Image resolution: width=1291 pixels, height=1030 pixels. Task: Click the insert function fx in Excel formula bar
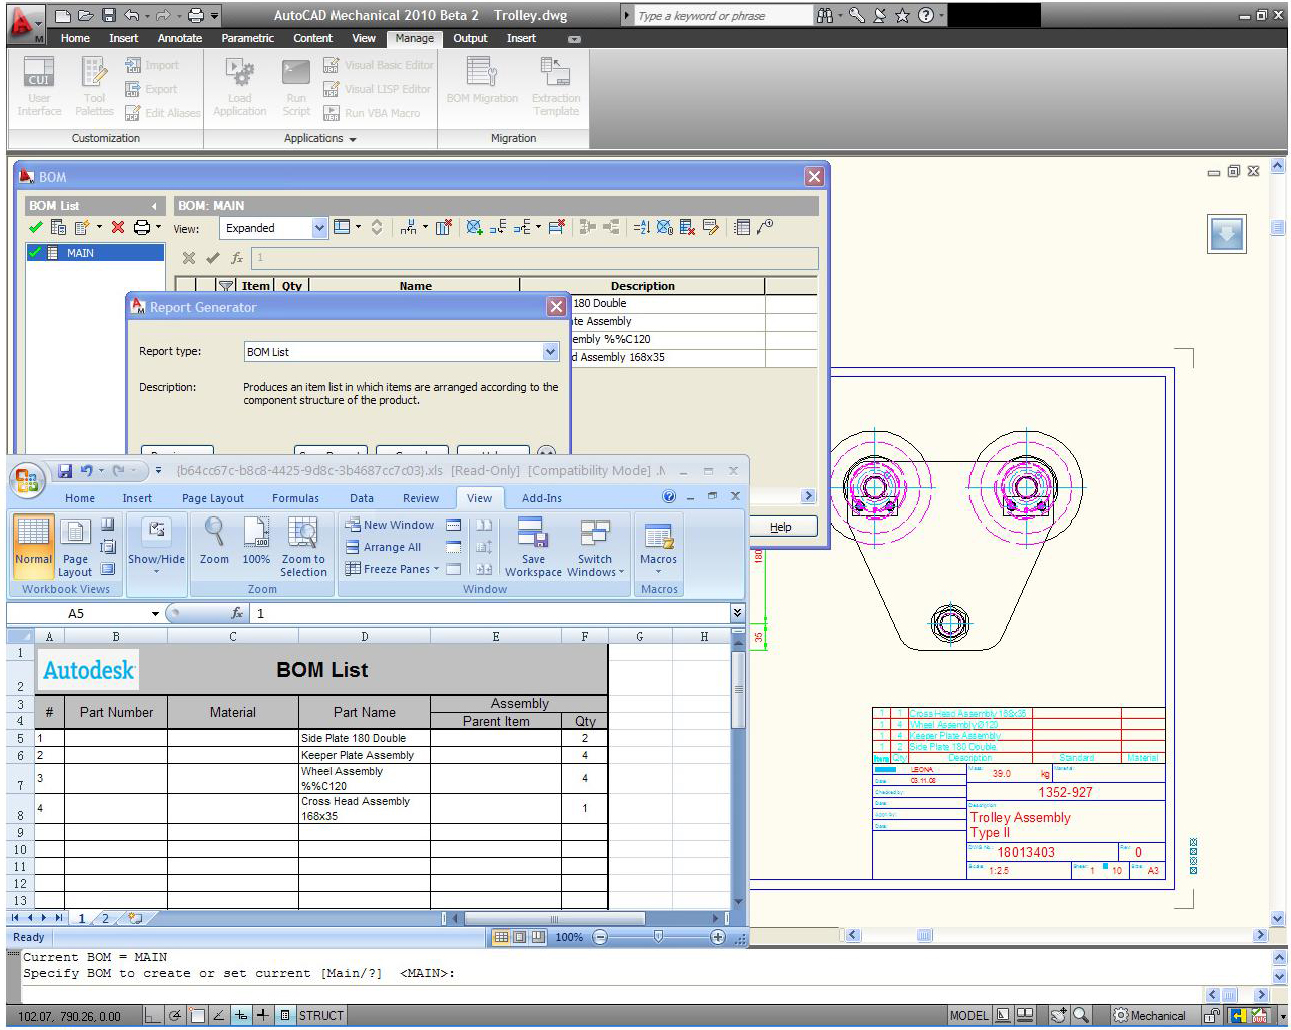(x=237, y=613)
